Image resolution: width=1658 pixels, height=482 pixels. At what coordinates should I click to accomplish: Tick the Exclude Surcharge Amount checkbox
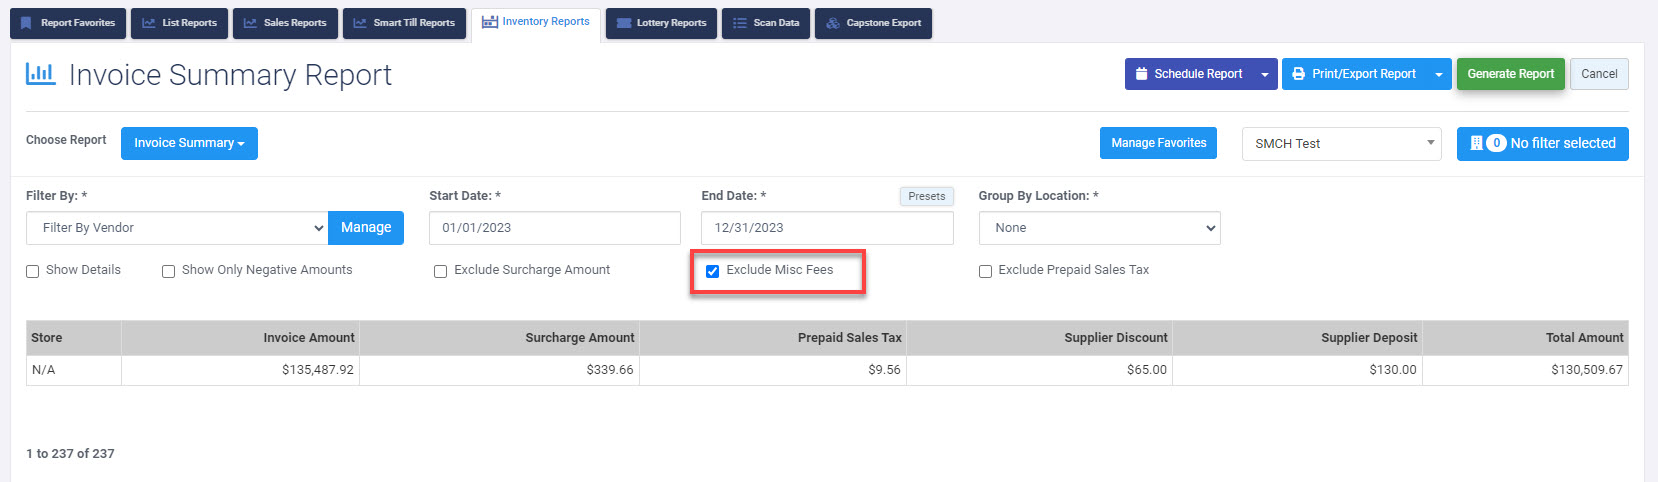441,271
